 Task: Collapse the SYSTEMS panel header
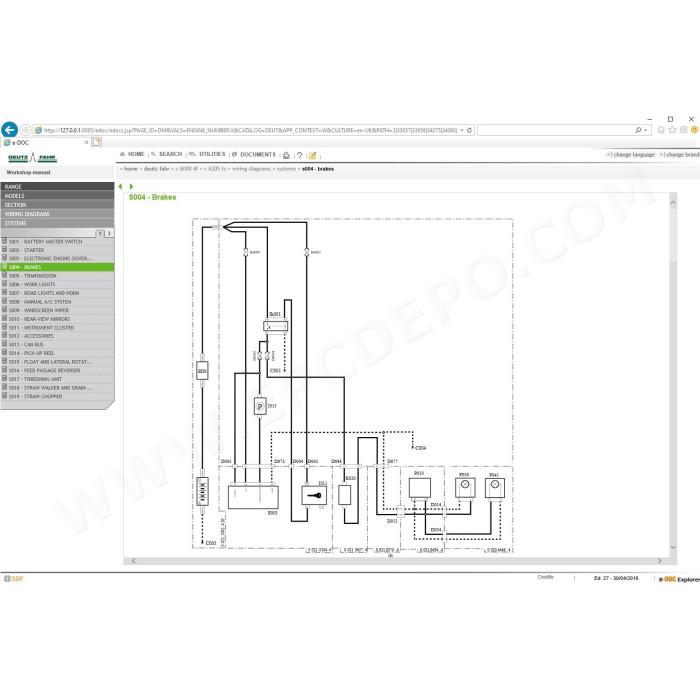point(57,223)
